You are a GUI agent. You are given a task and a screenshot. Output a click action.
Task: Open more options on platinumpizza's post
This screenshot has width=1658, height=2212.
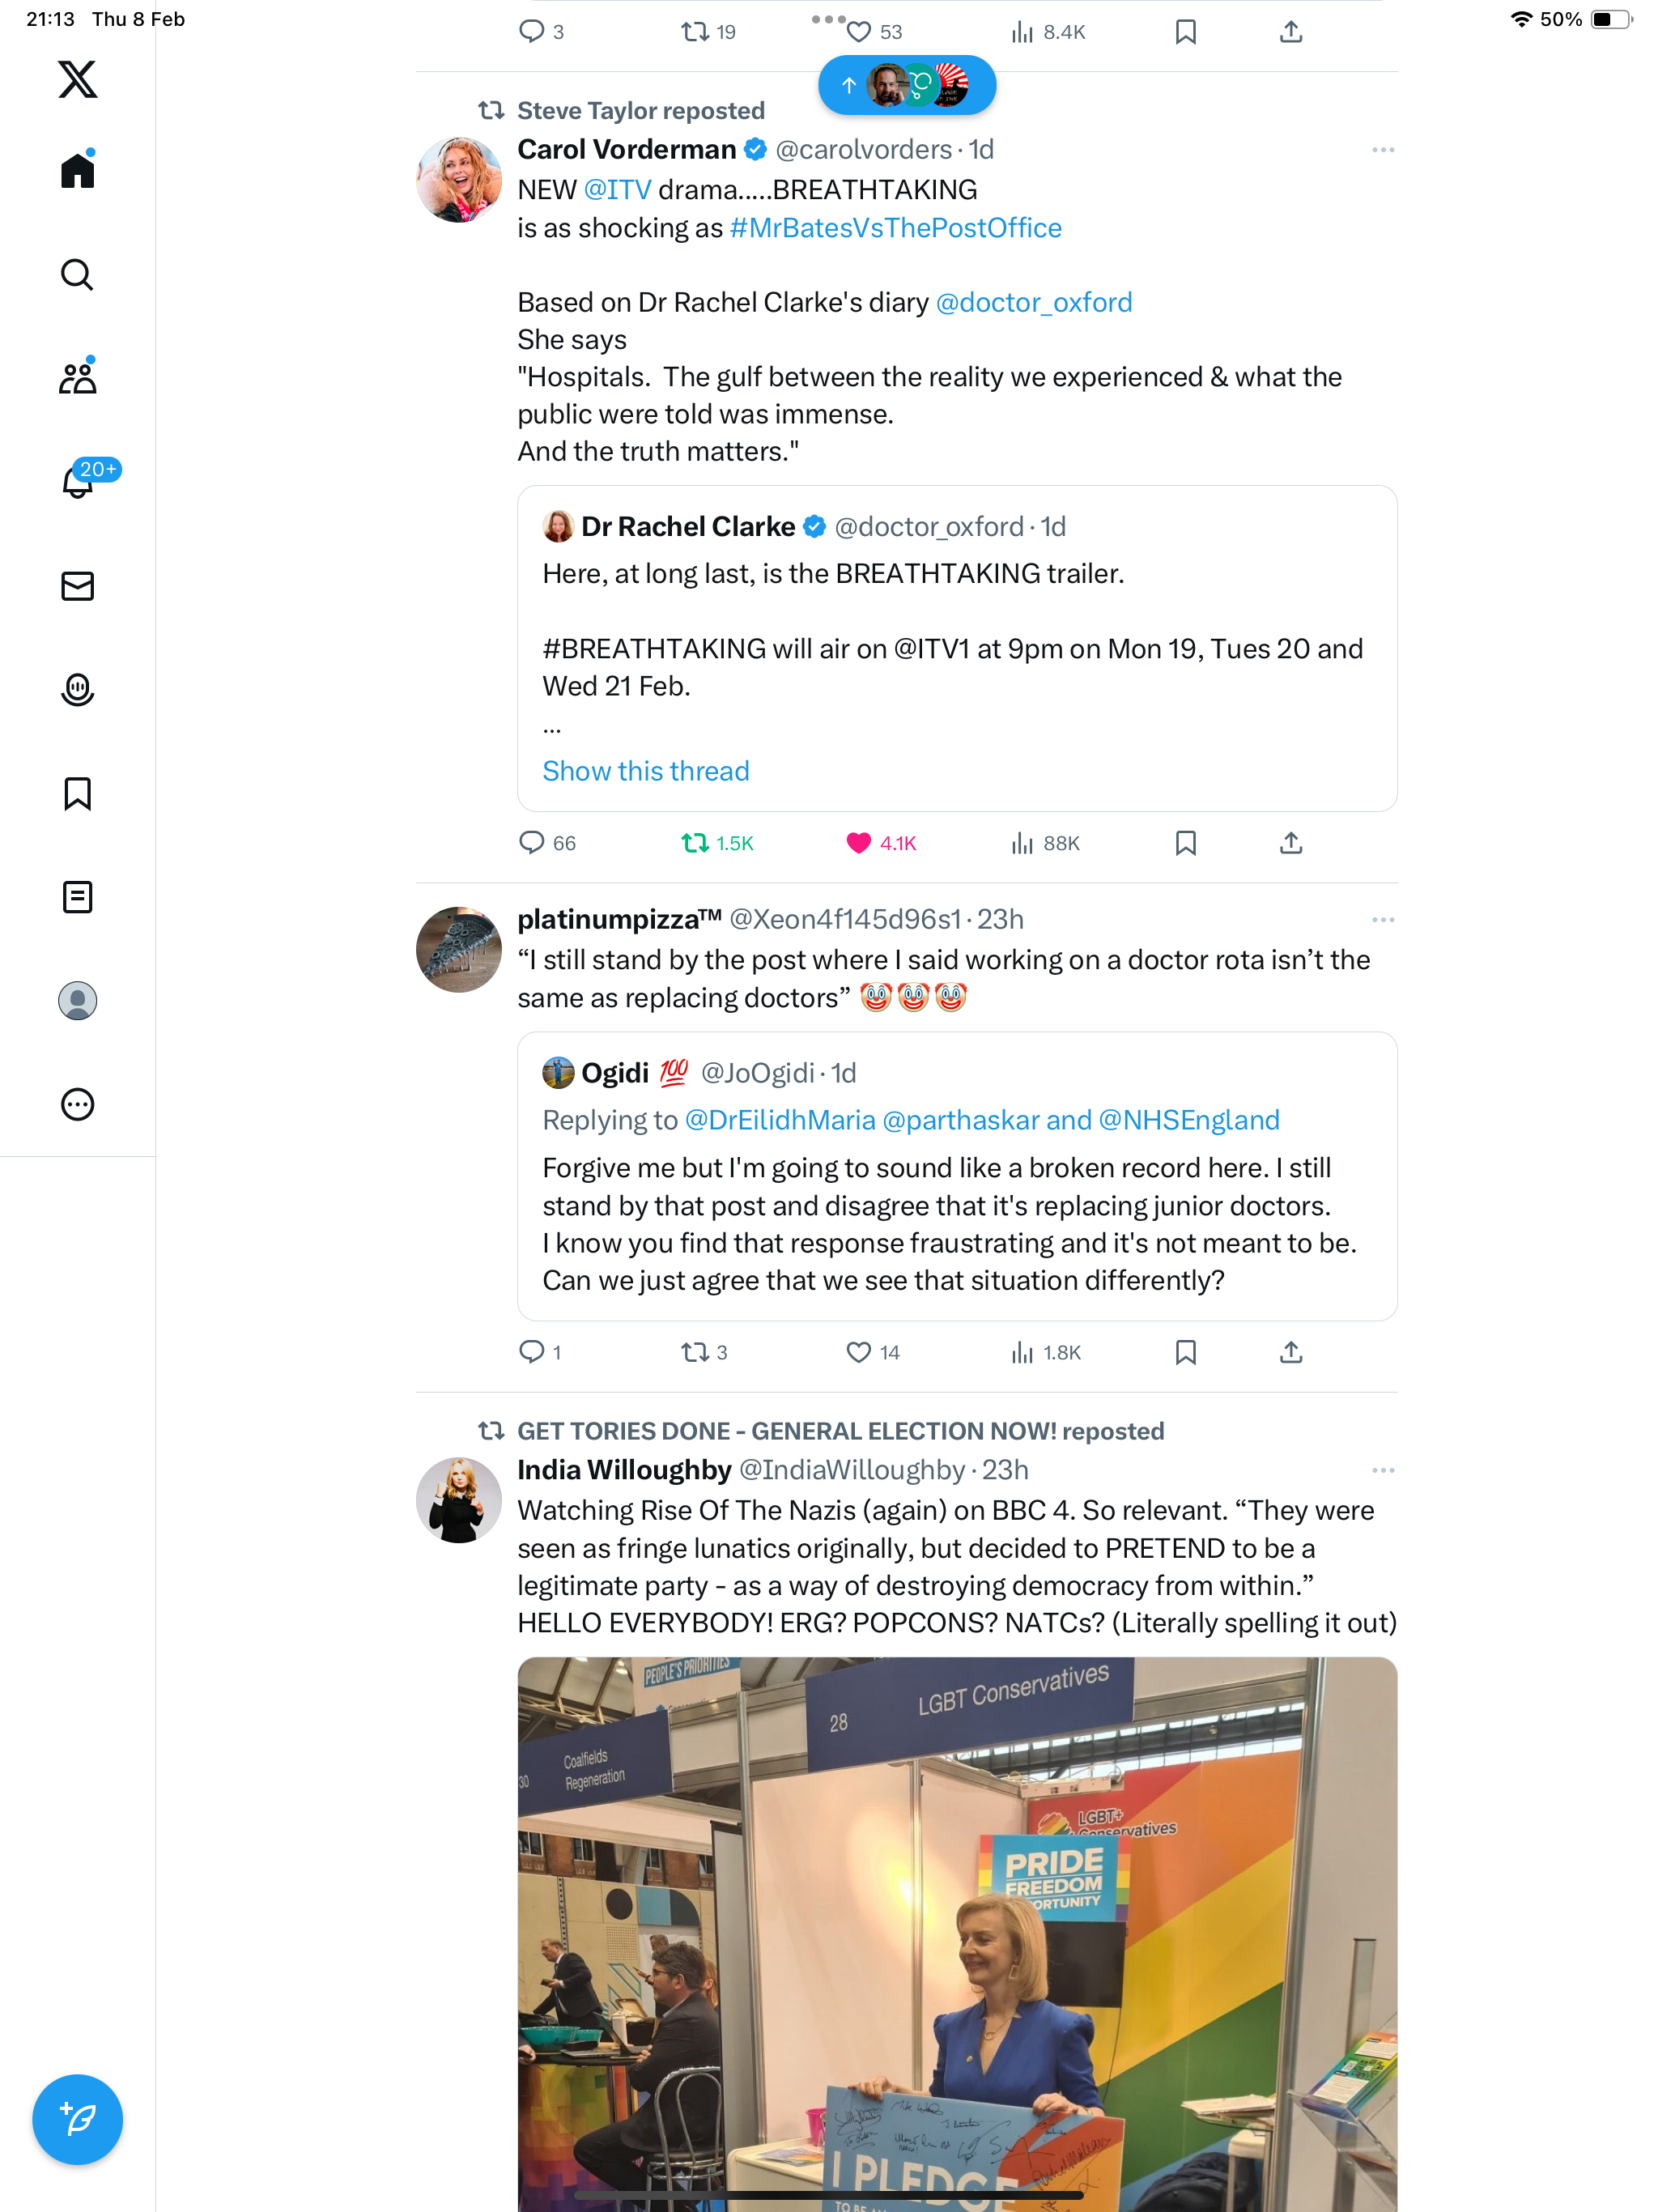click(1383, 920)
